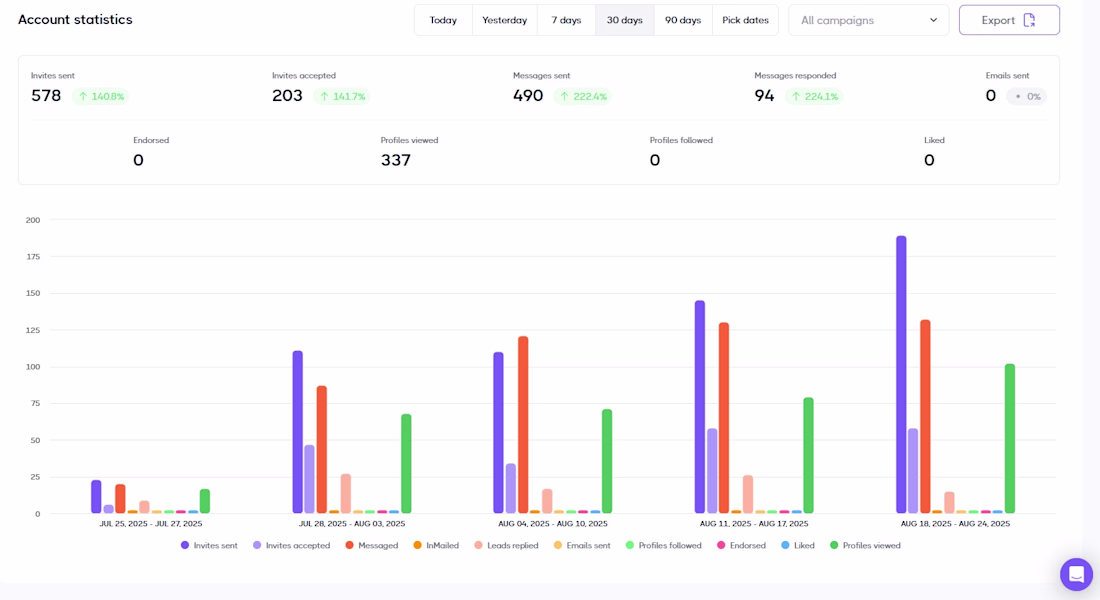Toggle Invites sent legend series
Image resolution: width=1100 pixels, height=600 pixels.
tap(209, 545)
